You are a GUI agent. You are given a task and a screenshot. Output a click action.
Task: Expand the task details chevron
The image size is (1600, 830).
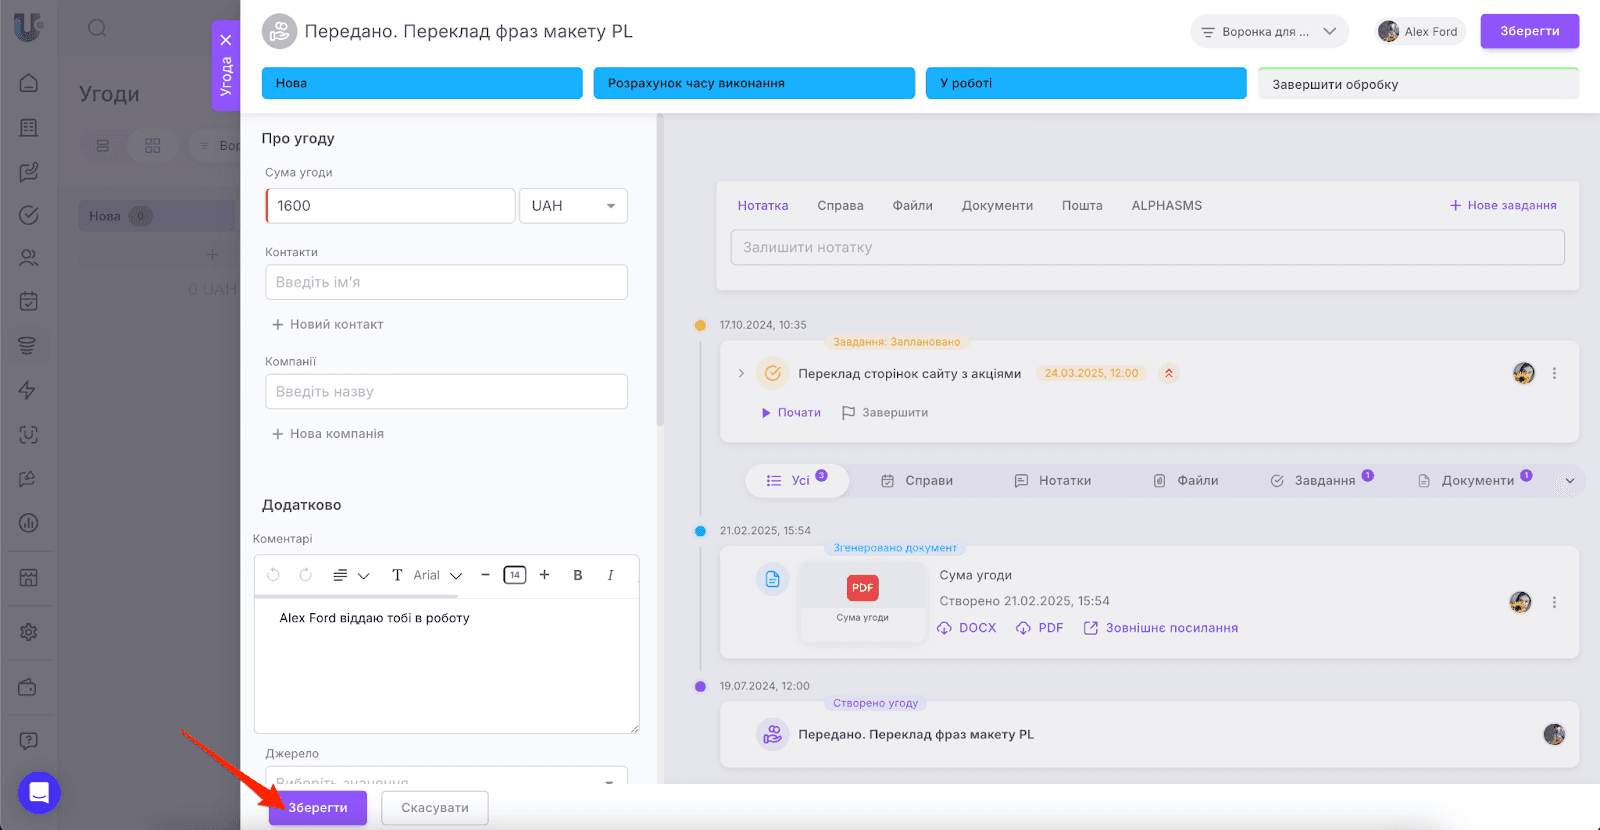741,373
